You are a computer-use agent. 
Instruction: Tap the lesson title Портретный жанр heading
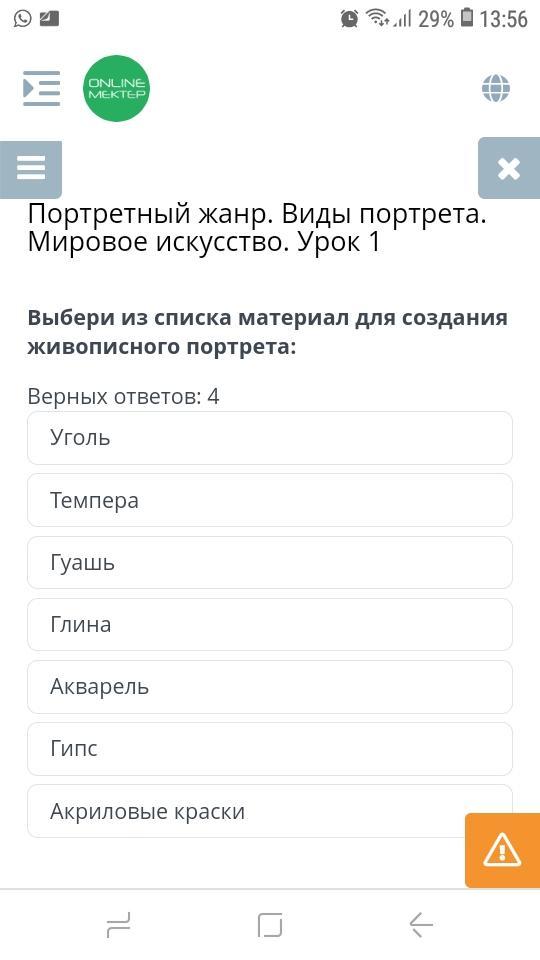[x=257, y=228]
